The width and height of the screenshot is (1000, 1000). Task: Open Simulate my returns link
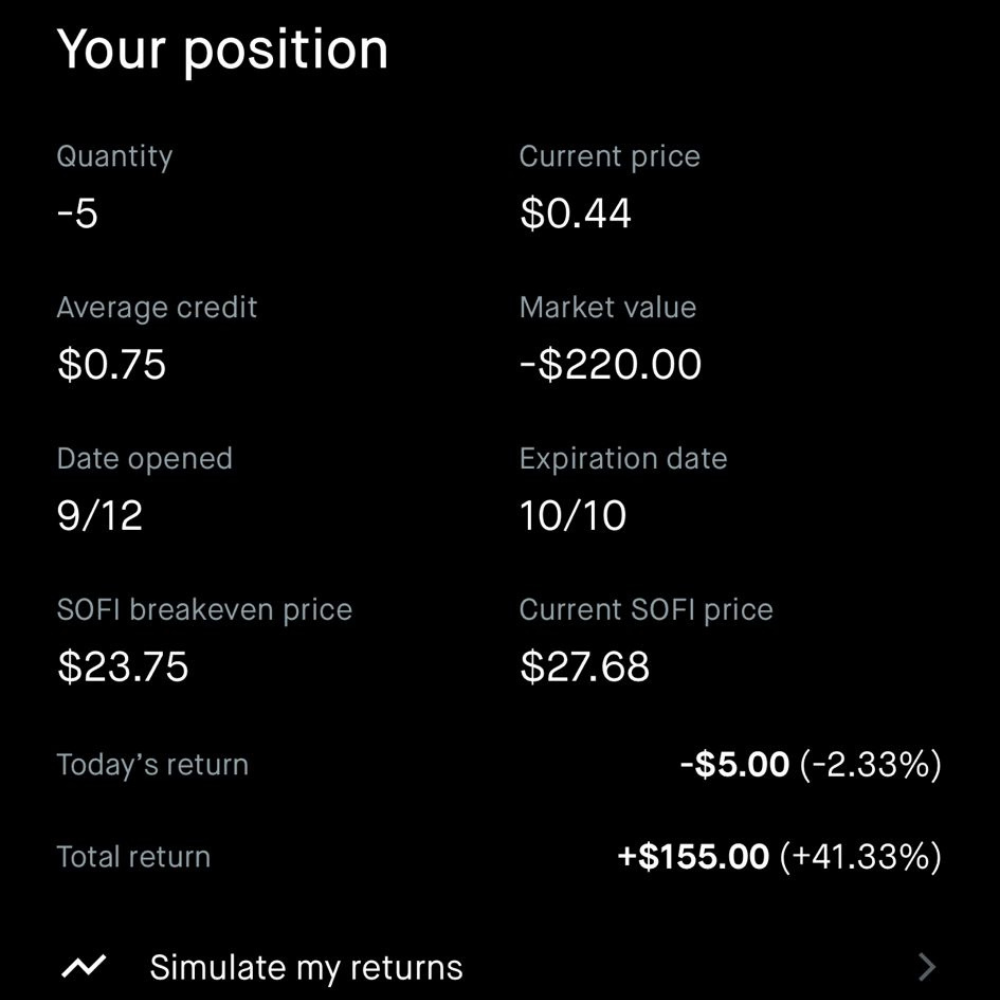[306, 968]
